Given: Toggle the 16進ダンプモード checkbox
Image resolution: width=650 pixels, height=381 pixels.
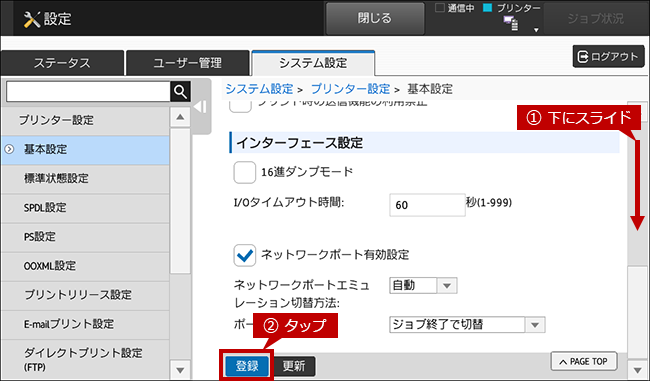Looking at the screenshot, I should (245, 172).
